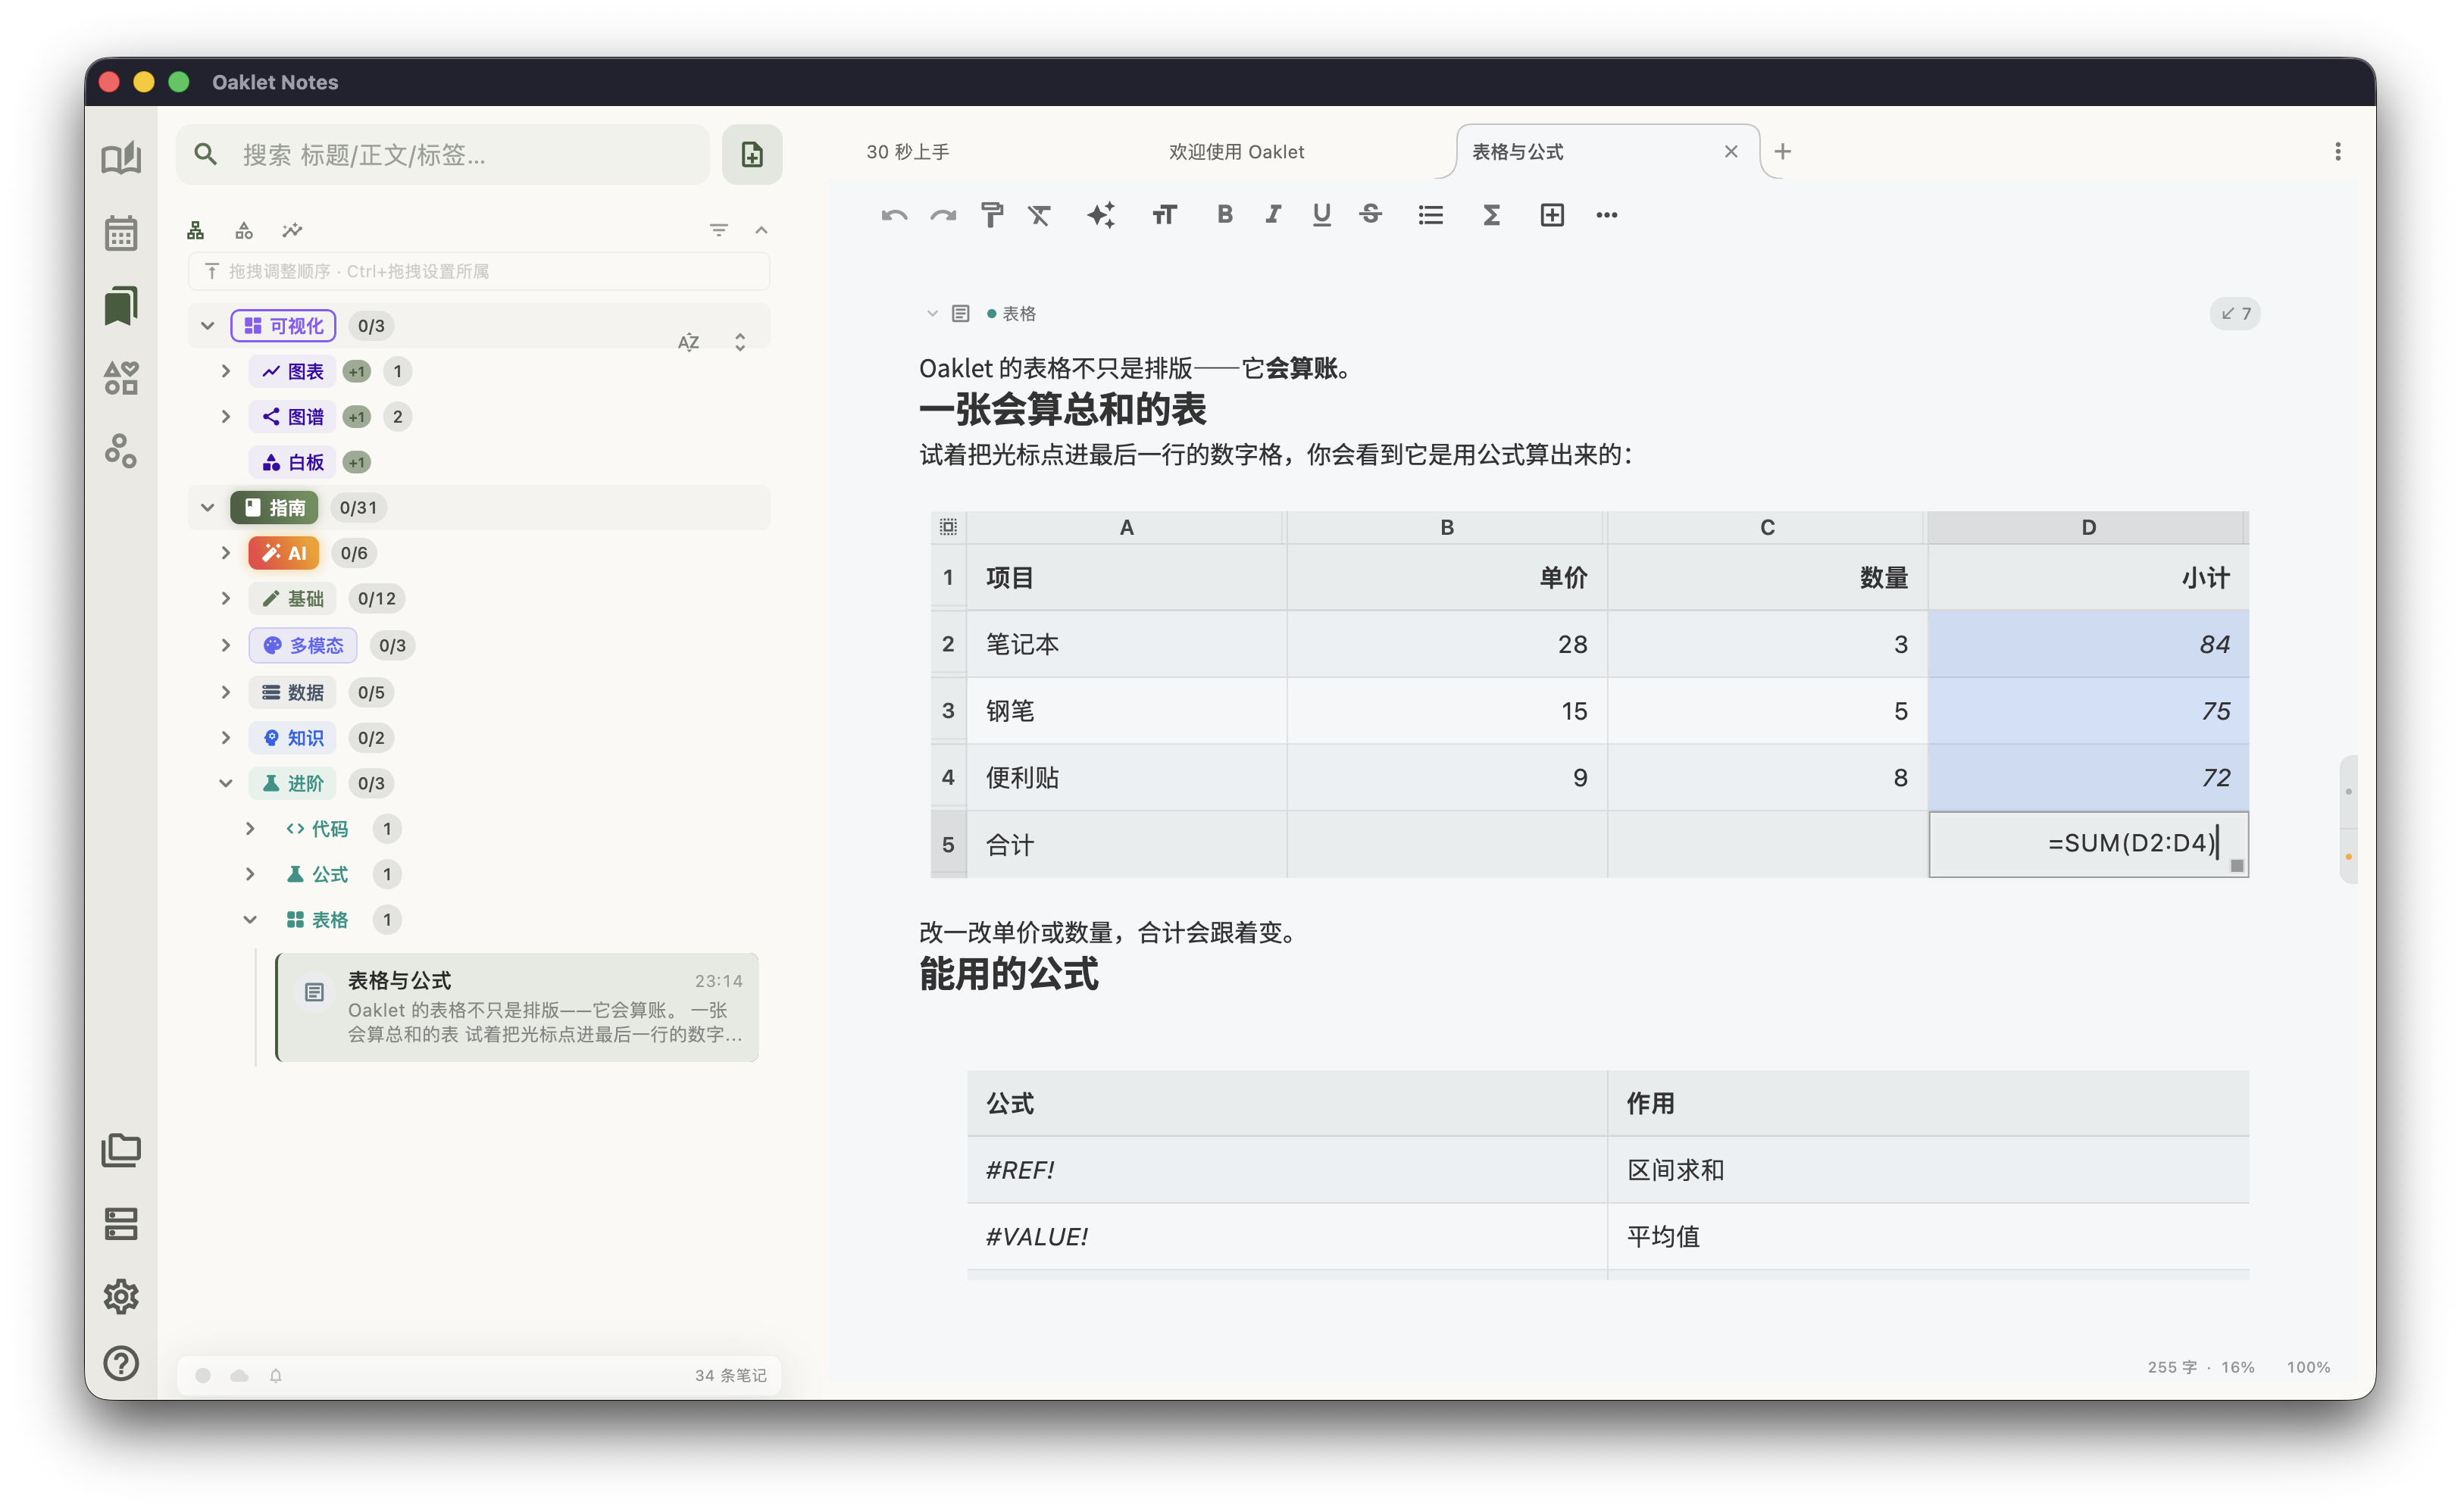Expand the 代码 tag
This screenshot has height=1512, width=2461.
(250, 828)
